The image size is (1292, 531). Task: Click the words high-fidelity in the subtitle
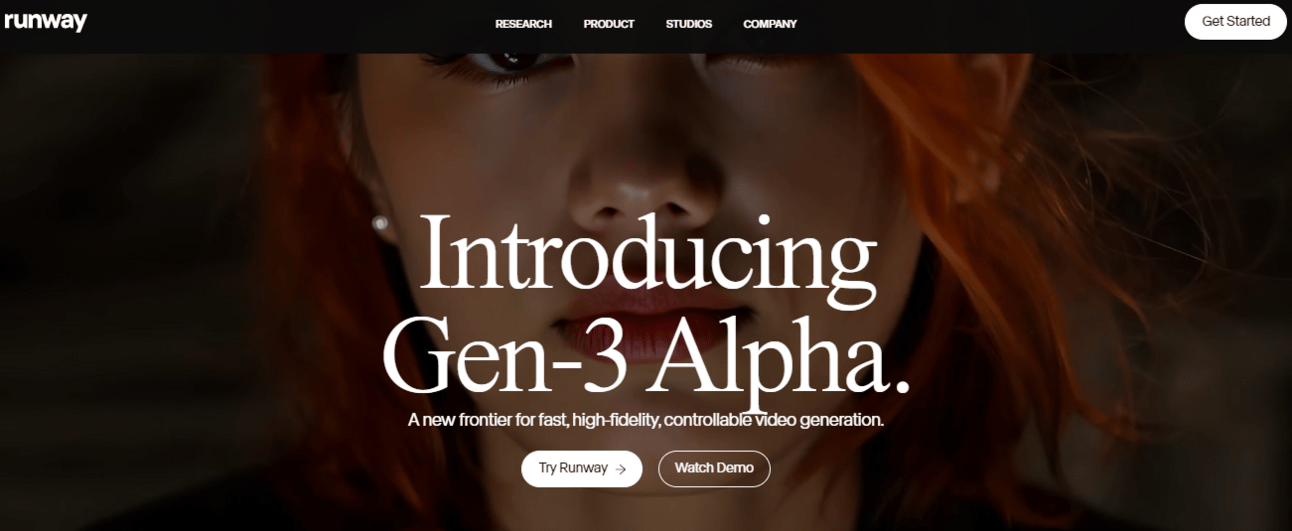pos(613,420)
